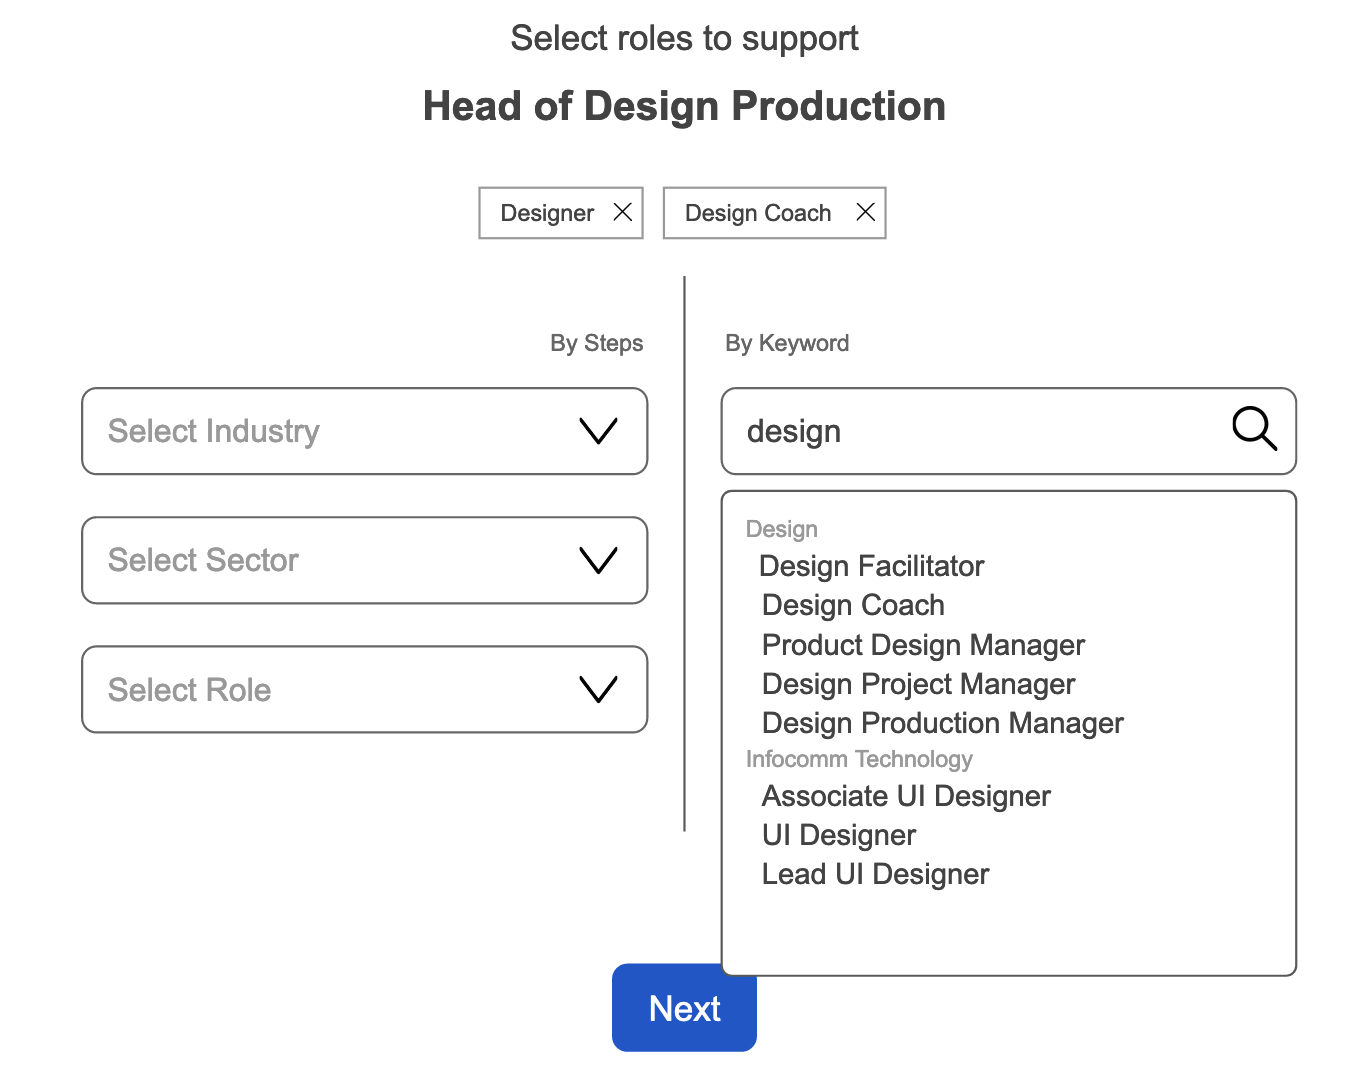The image size is (1368, 1086).
Task: Choose Design Facilitator from search results
Action: (871, 566)
